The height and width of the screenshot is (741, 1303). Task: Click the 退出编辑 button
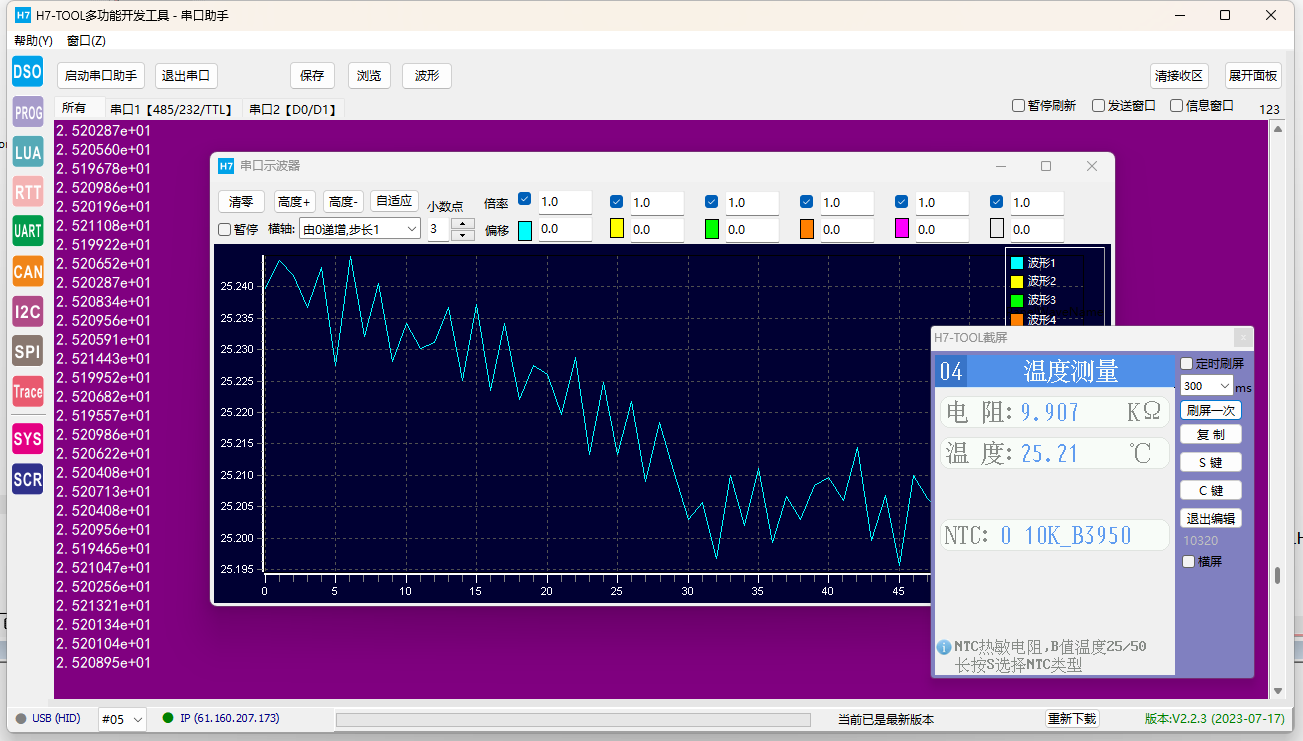[1211, 518]
